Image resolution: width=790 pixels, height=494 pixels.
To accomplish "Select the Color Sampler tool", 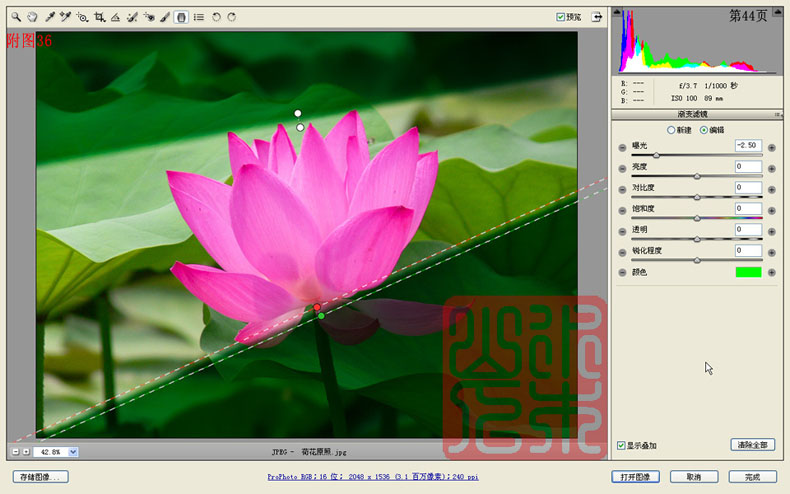I will pos(65,17).
